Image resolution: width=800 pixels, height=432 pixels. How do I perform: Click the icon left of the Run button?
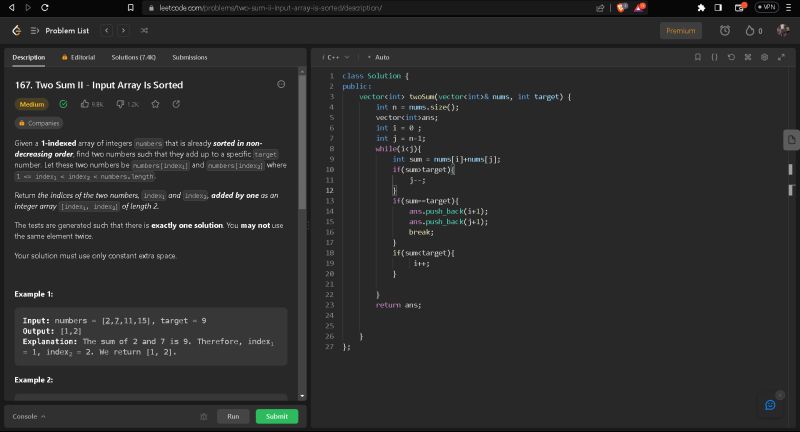[204, 417]
